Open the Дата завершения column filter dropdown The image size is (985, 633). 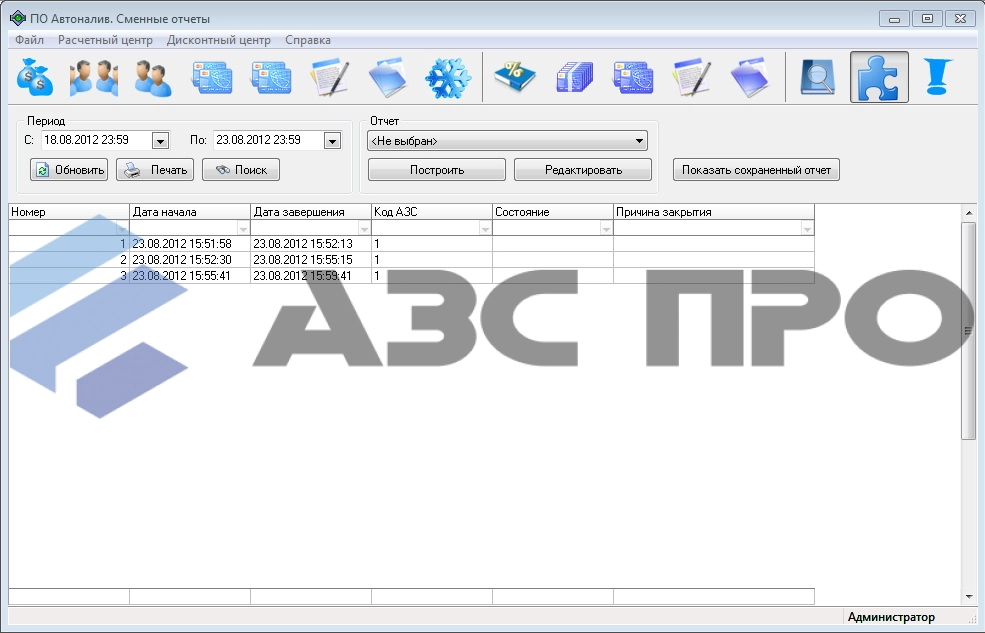coord(364,229)
